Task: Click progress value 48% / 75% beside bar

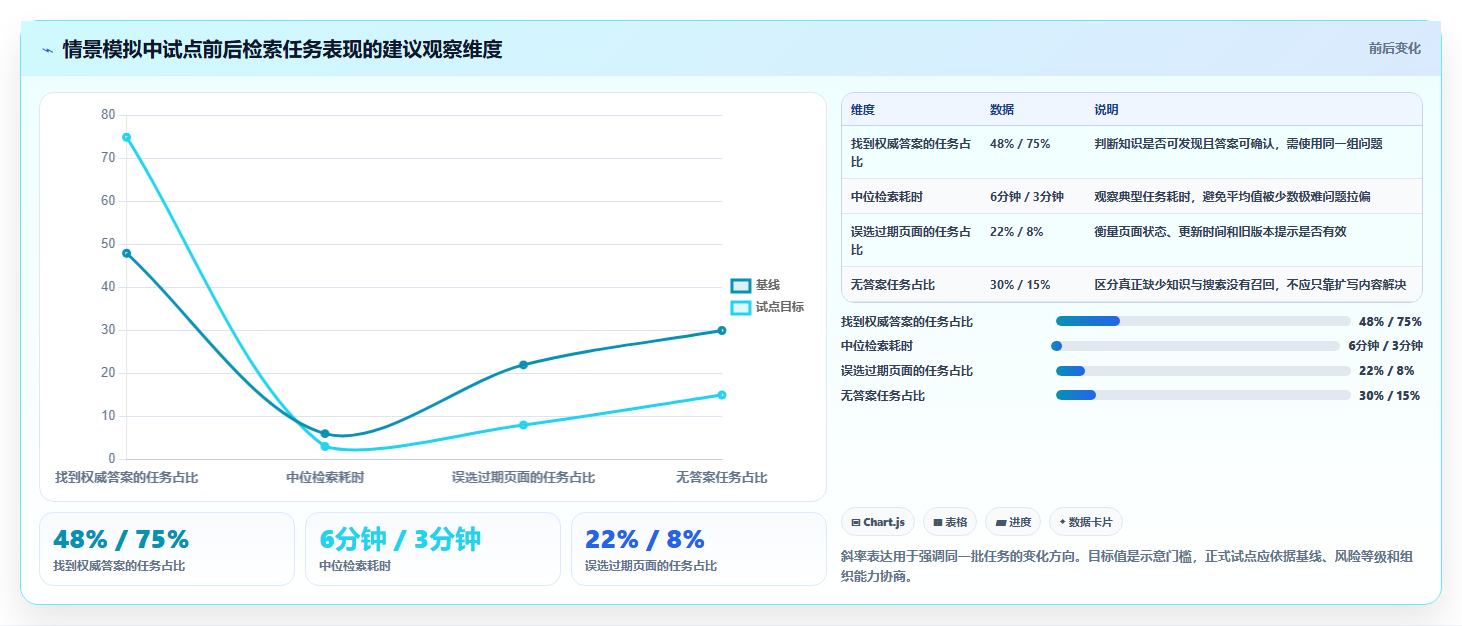Action: pyautogui.click(x=1390, y=321)
